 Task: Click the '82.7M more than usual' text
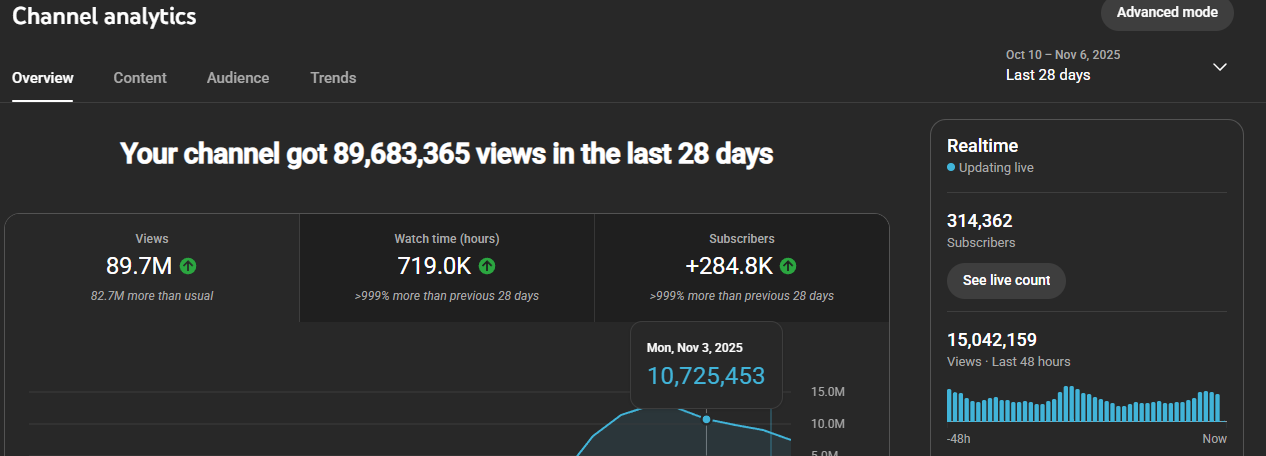point(152,296)
